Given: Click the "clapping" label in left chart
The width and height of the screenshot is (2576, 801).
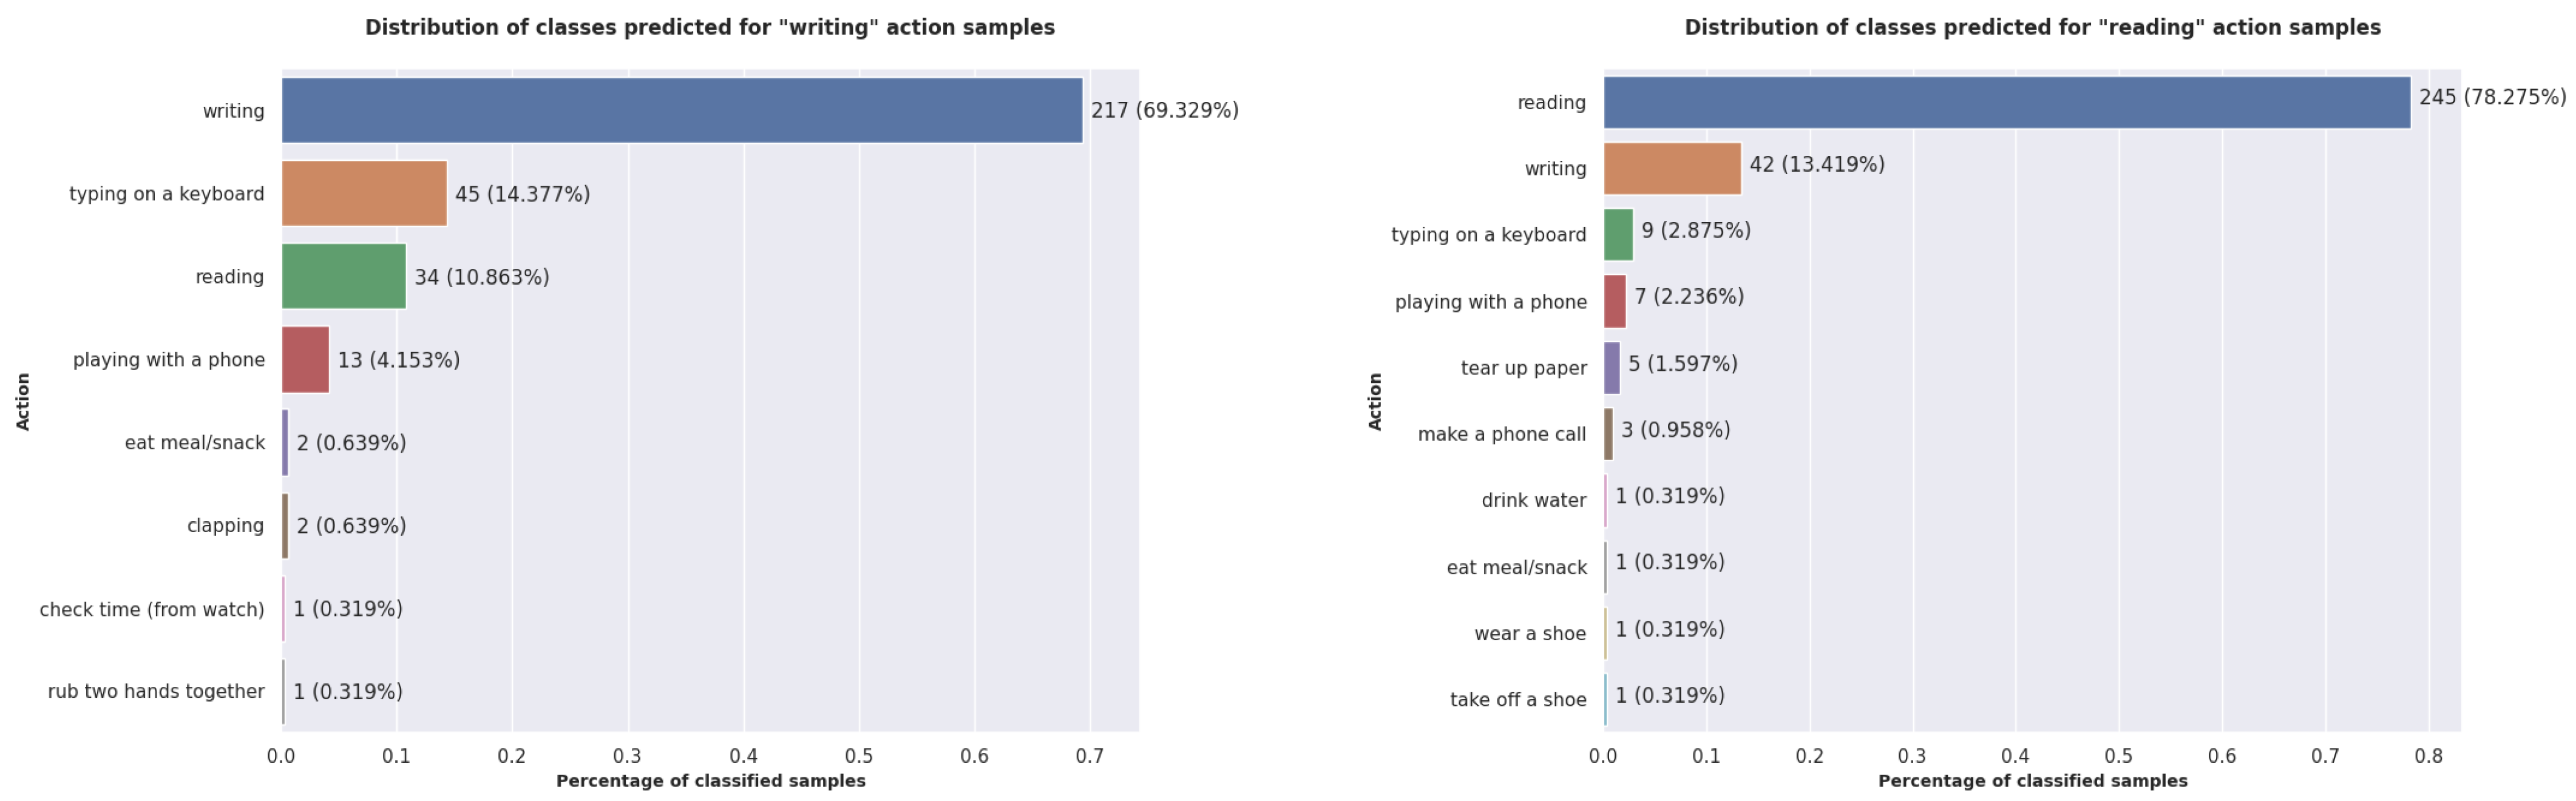Looking at the screenshot, I should (225, 525).
